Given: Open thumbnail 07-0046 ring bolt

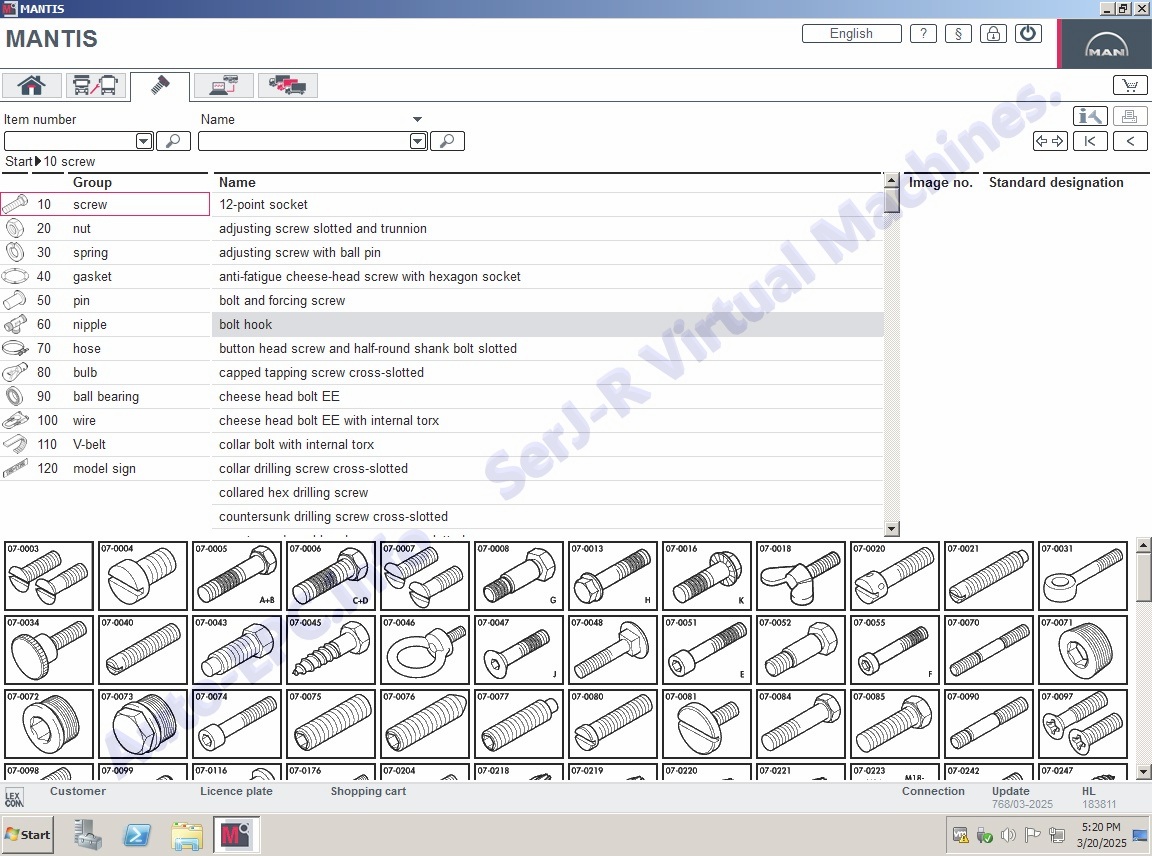Looking at the screenshot, I should 425,650.
